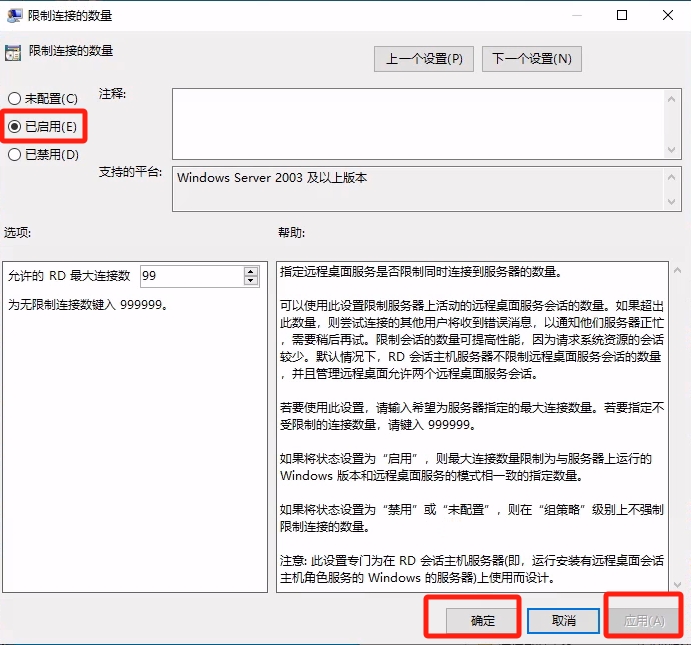Confirm with the 确定 button

(483, 621)
